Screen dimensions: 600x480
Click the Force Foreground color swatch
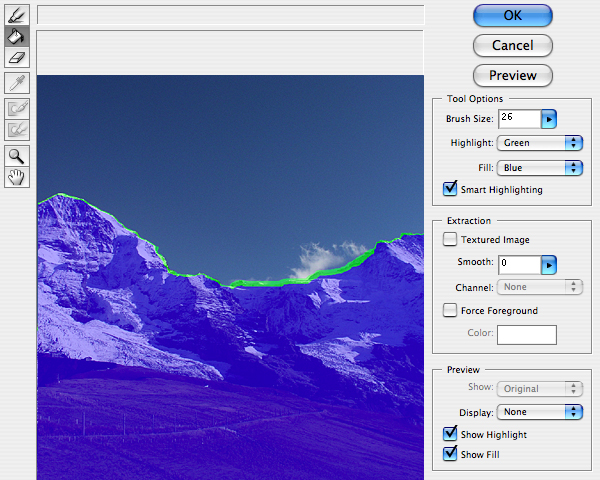[x=527, y=335]
